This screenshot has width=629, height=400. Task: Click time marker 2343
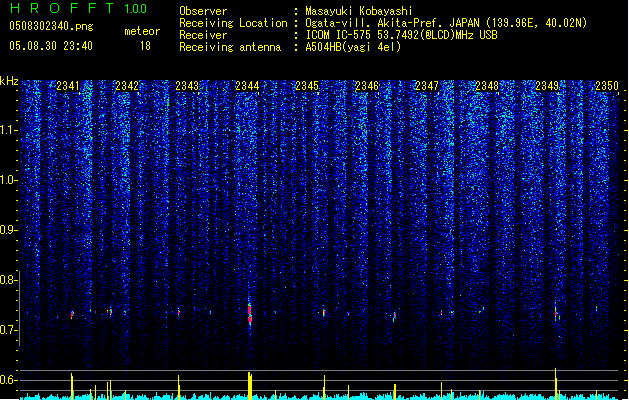(x=187, y=86)
